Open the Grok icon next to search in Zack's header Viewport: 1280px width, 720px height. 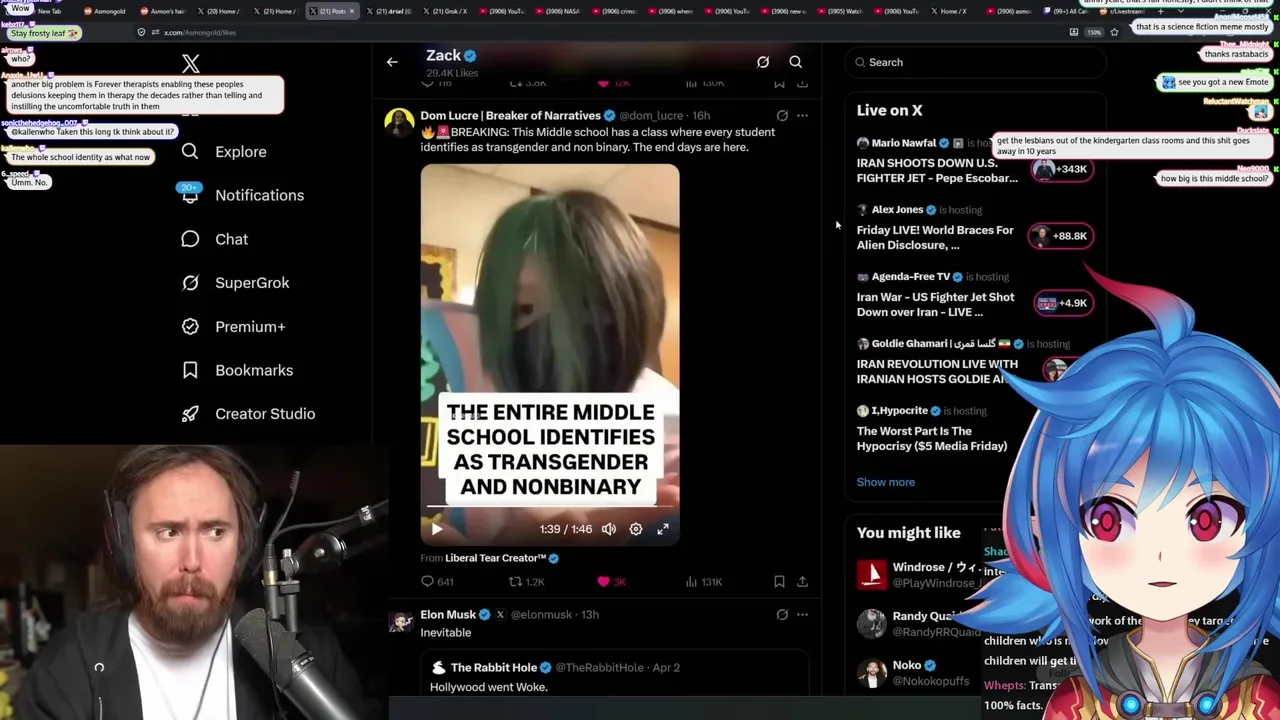pyautogui.click(x=763, y=62)
